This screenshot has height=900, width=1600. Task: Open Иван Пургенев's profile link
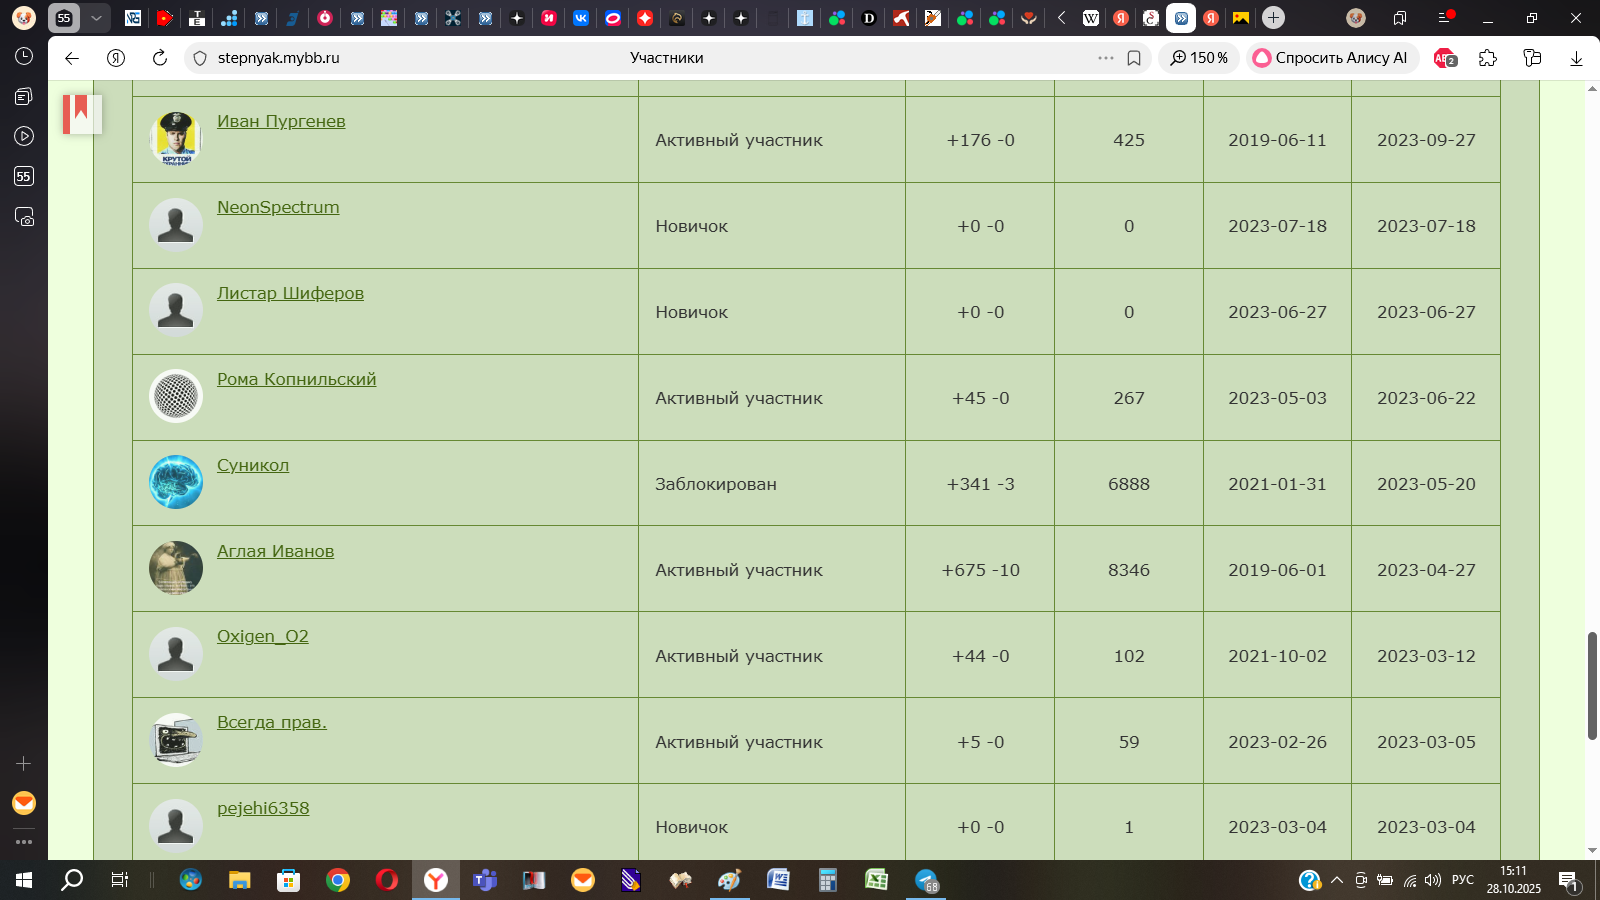point(281,121)
